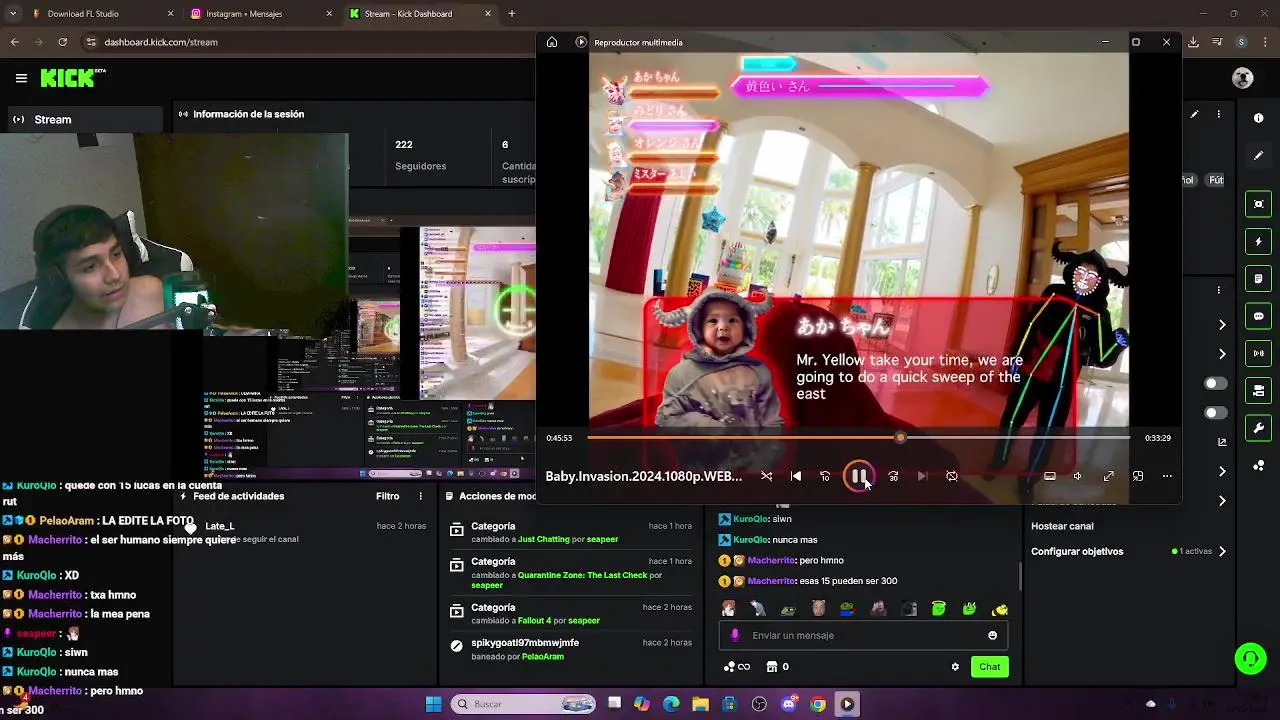Screen dimensions: 1280x720
Task: Click the capture-frame sidebar icon
Action: point(1258,204)
